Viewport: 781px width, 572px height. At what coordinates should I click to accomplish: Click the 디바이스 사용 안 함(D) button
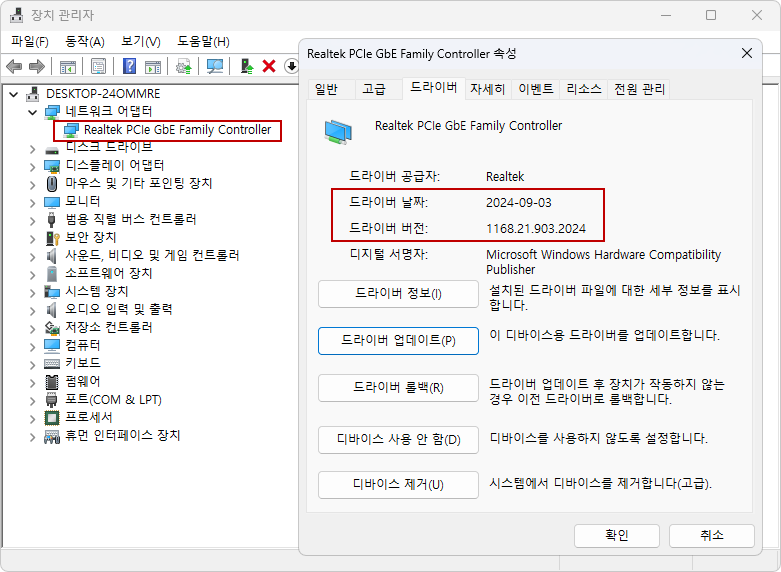tap(398, 439)
